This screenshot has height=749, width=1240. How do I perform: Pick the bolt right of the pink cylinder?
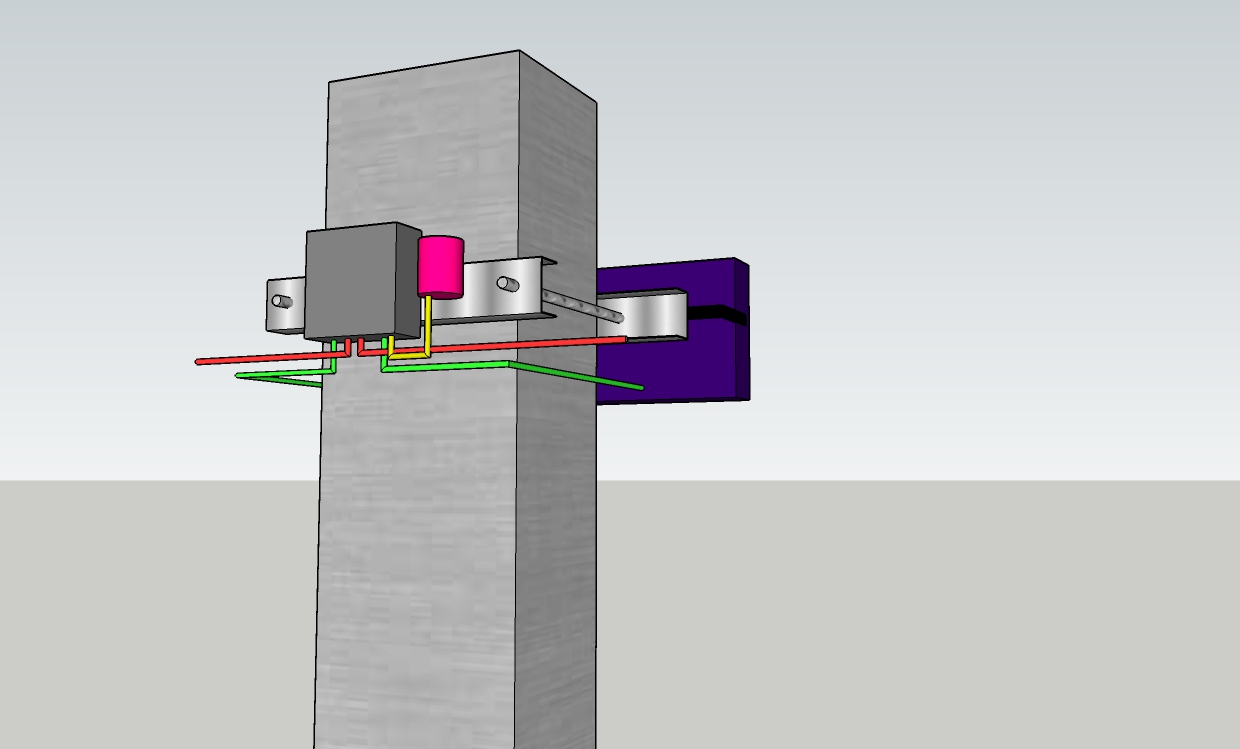click(507, 284)
